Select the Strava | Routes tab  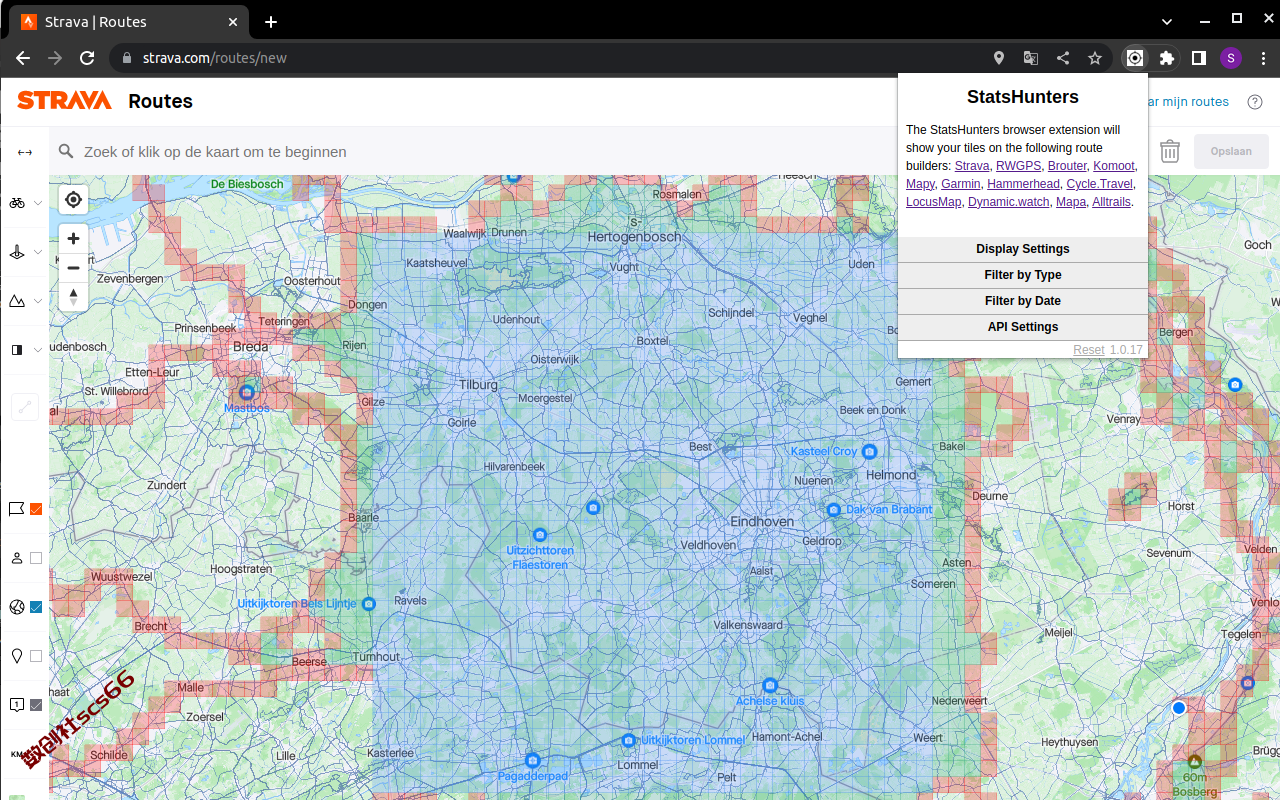point(128,22)
